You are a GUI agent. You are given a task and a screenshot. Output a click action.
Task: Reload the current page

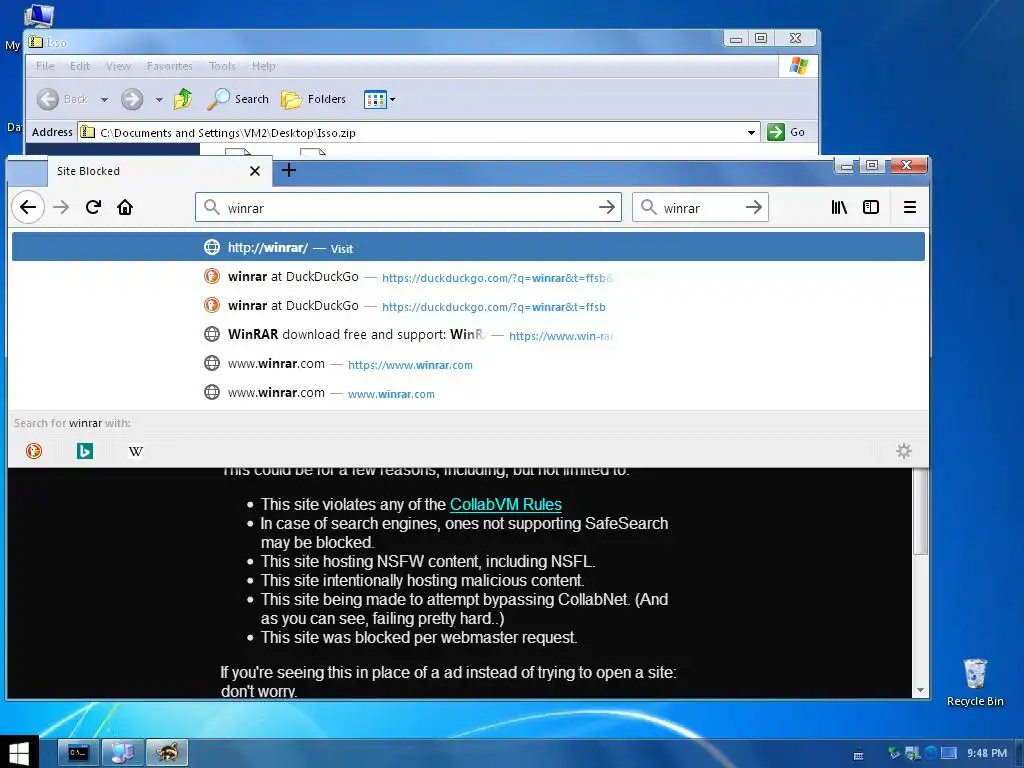tap(93, 208)
